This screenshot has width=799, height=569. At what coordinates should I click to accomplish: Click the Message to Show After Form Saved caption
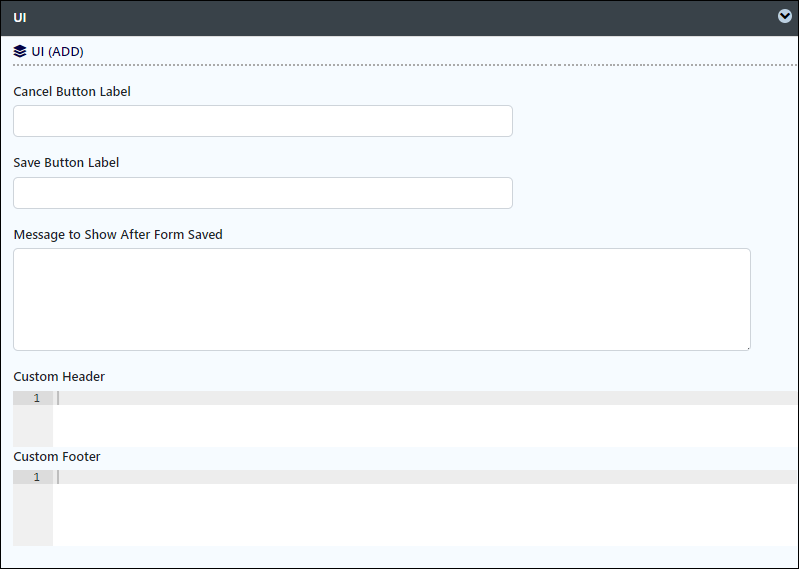[118, 234]
